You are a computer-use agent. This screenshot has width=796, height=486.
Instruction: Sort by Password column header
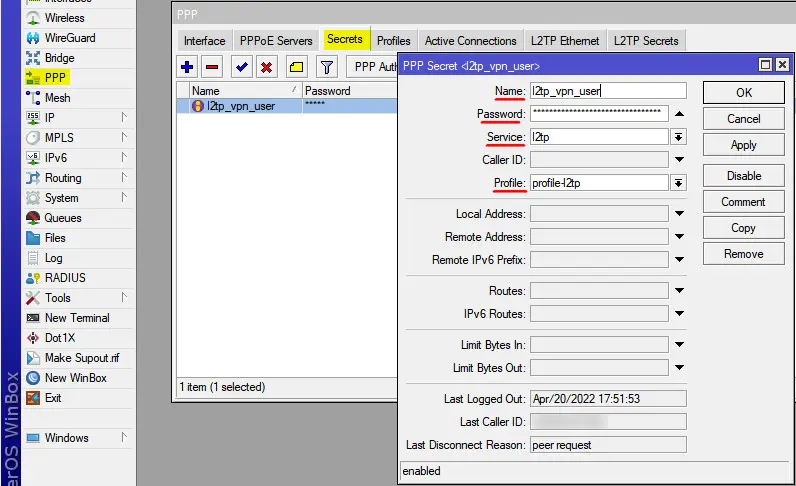(350, 91)
